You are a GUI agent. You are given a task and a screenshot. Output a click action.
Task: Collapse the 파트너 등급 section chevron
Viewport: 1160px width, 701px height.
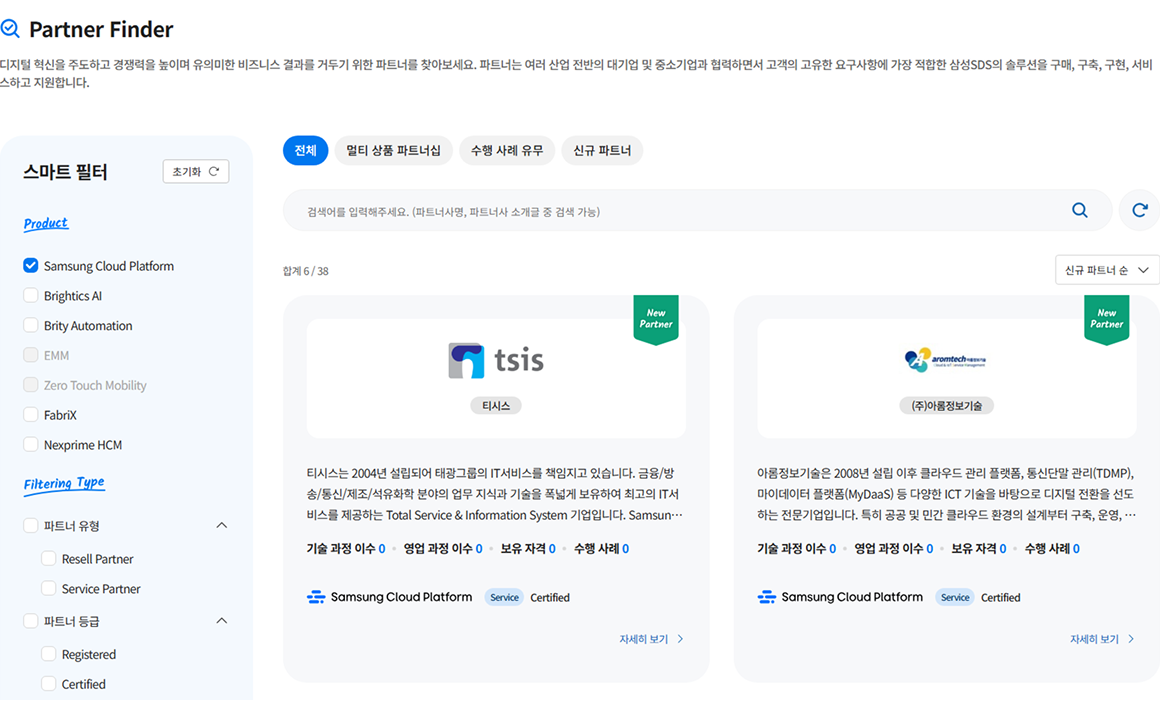[x=221, y=620]
